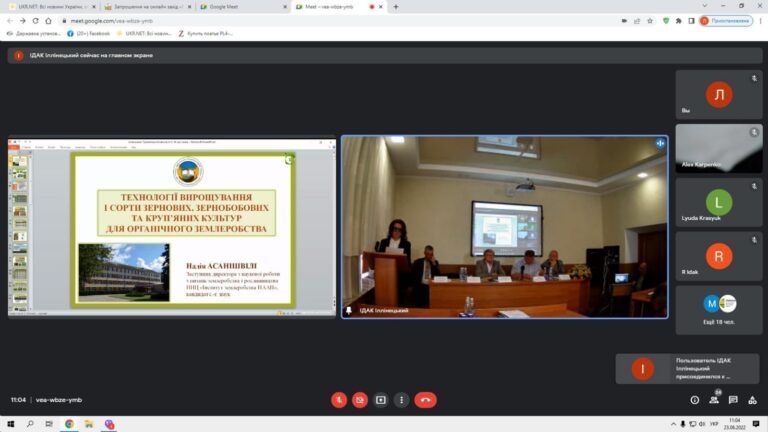
Task: Select the Lyuda Krasyuk participant tile
Action: point(719,202)
